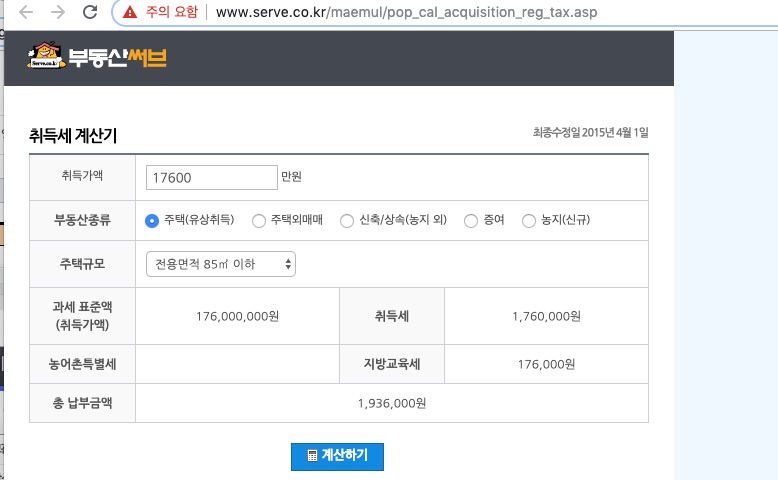
Task: Select the 만원 unit label
Action: coord(291,176)
